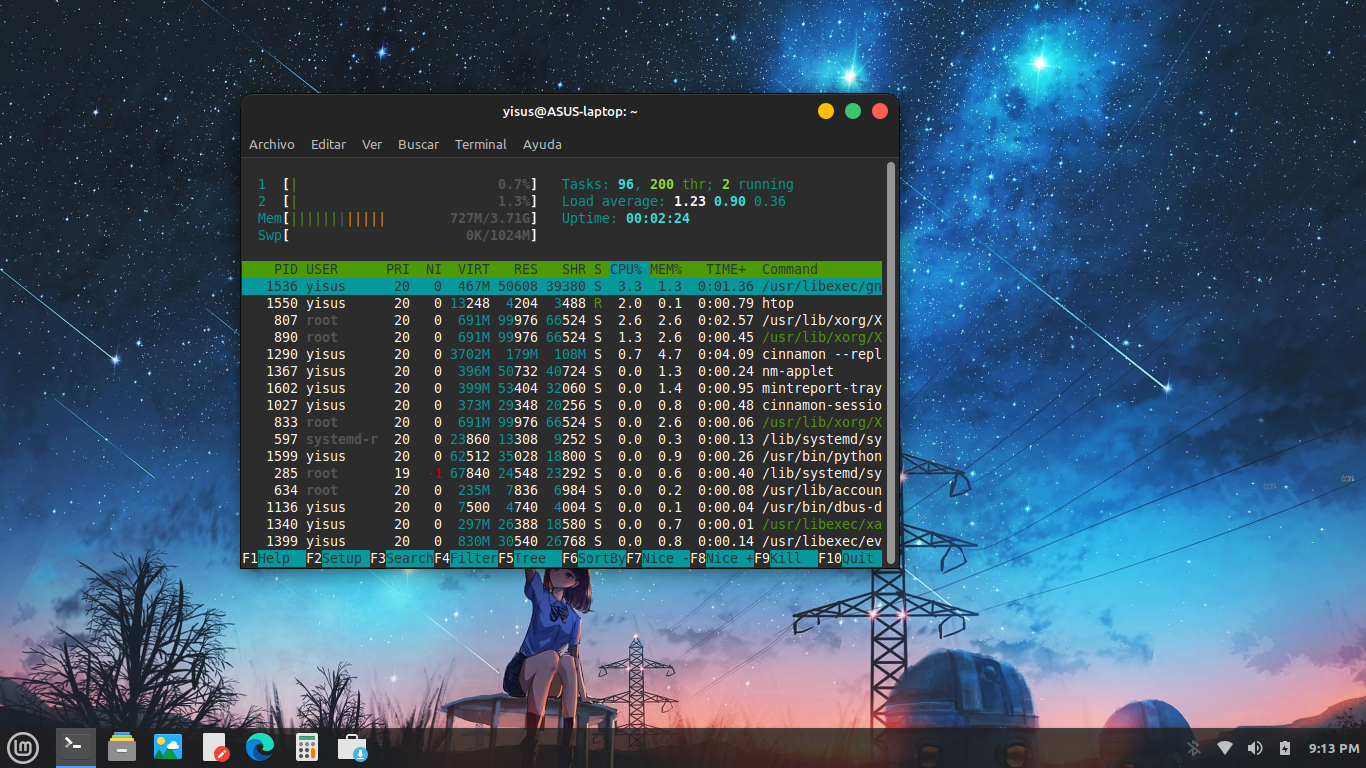Select the htop process row PID 1550
This screenshot has width=1366, height=768.
pyautogui.click(x=562, y=303)
